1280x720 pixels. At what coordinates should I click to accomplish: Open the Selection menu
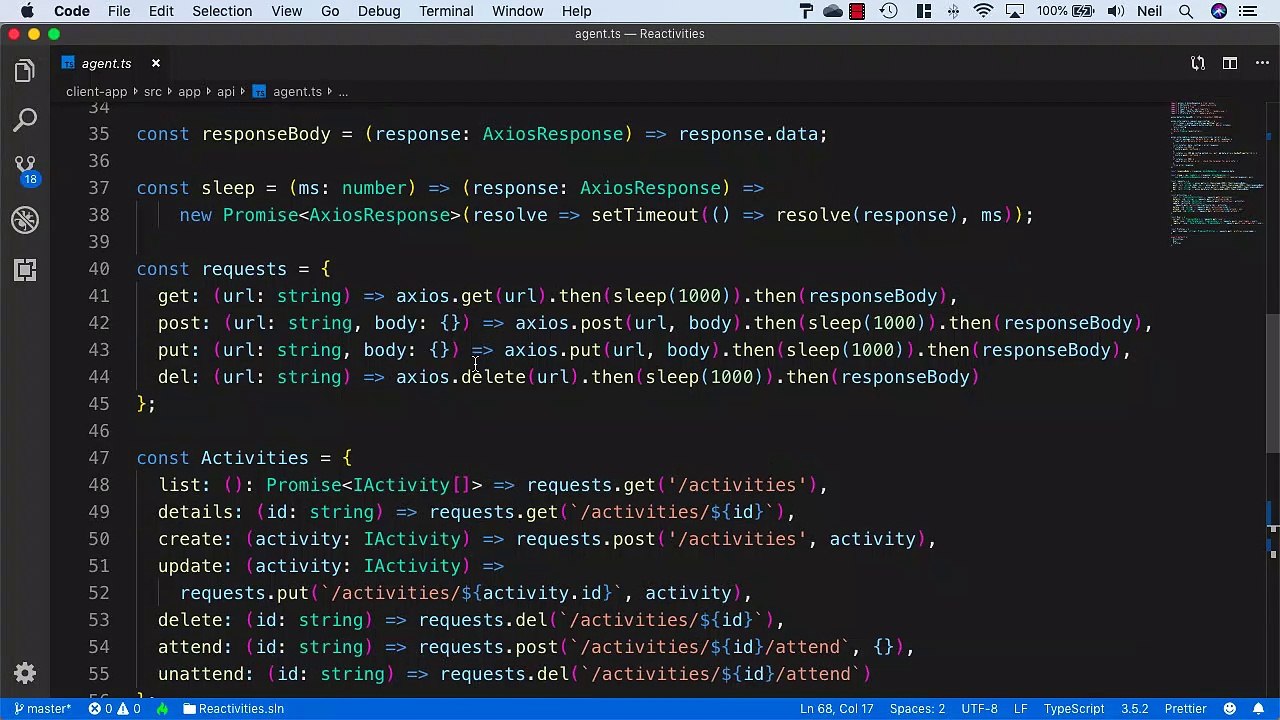(222, 11)
